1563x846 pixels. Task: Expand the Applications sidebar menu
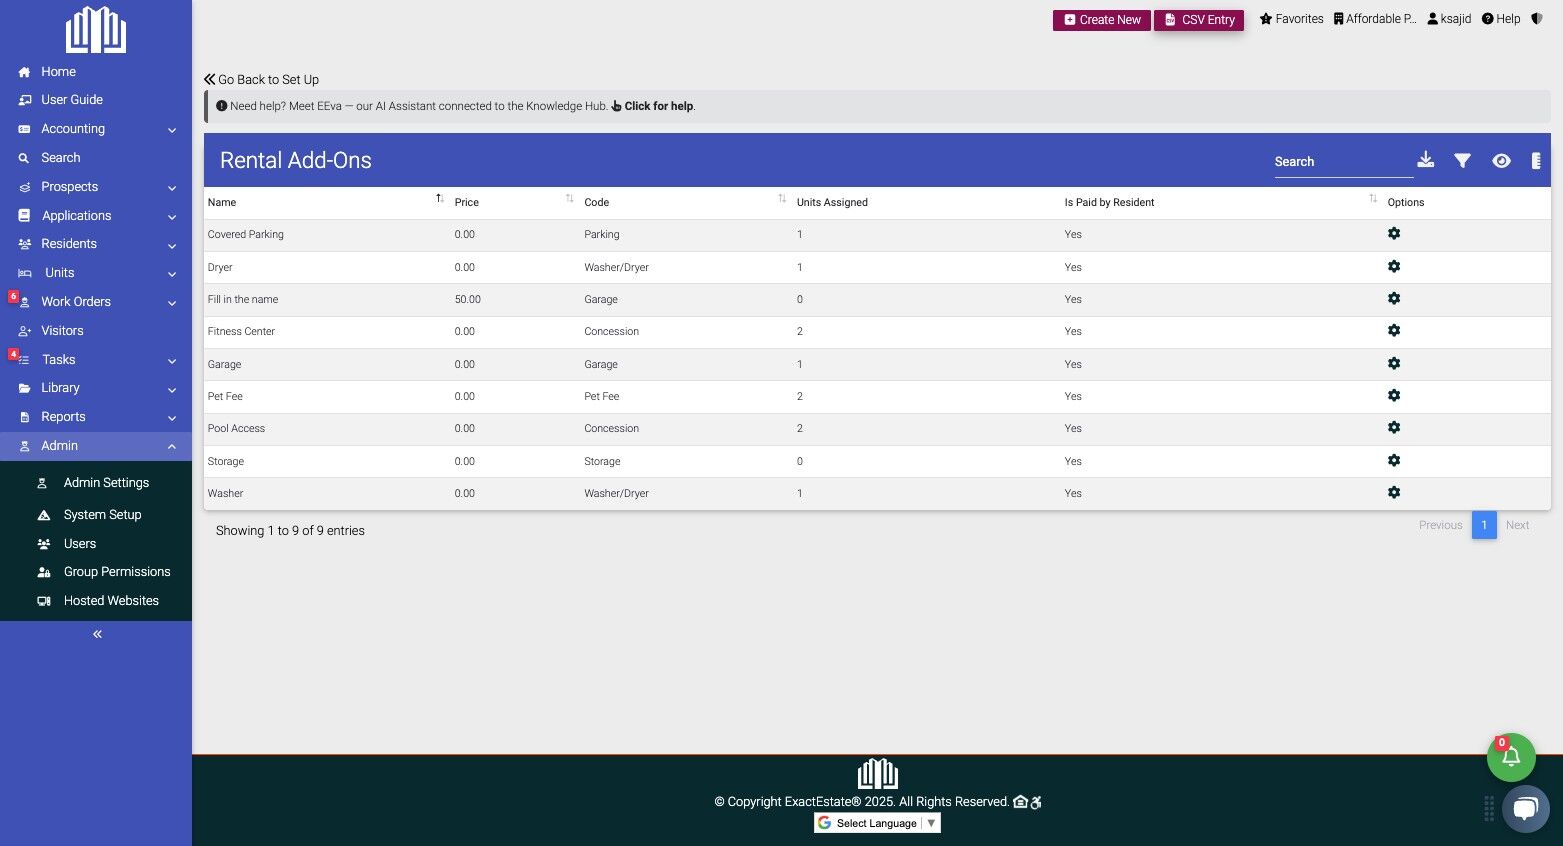tap(96, 216)
